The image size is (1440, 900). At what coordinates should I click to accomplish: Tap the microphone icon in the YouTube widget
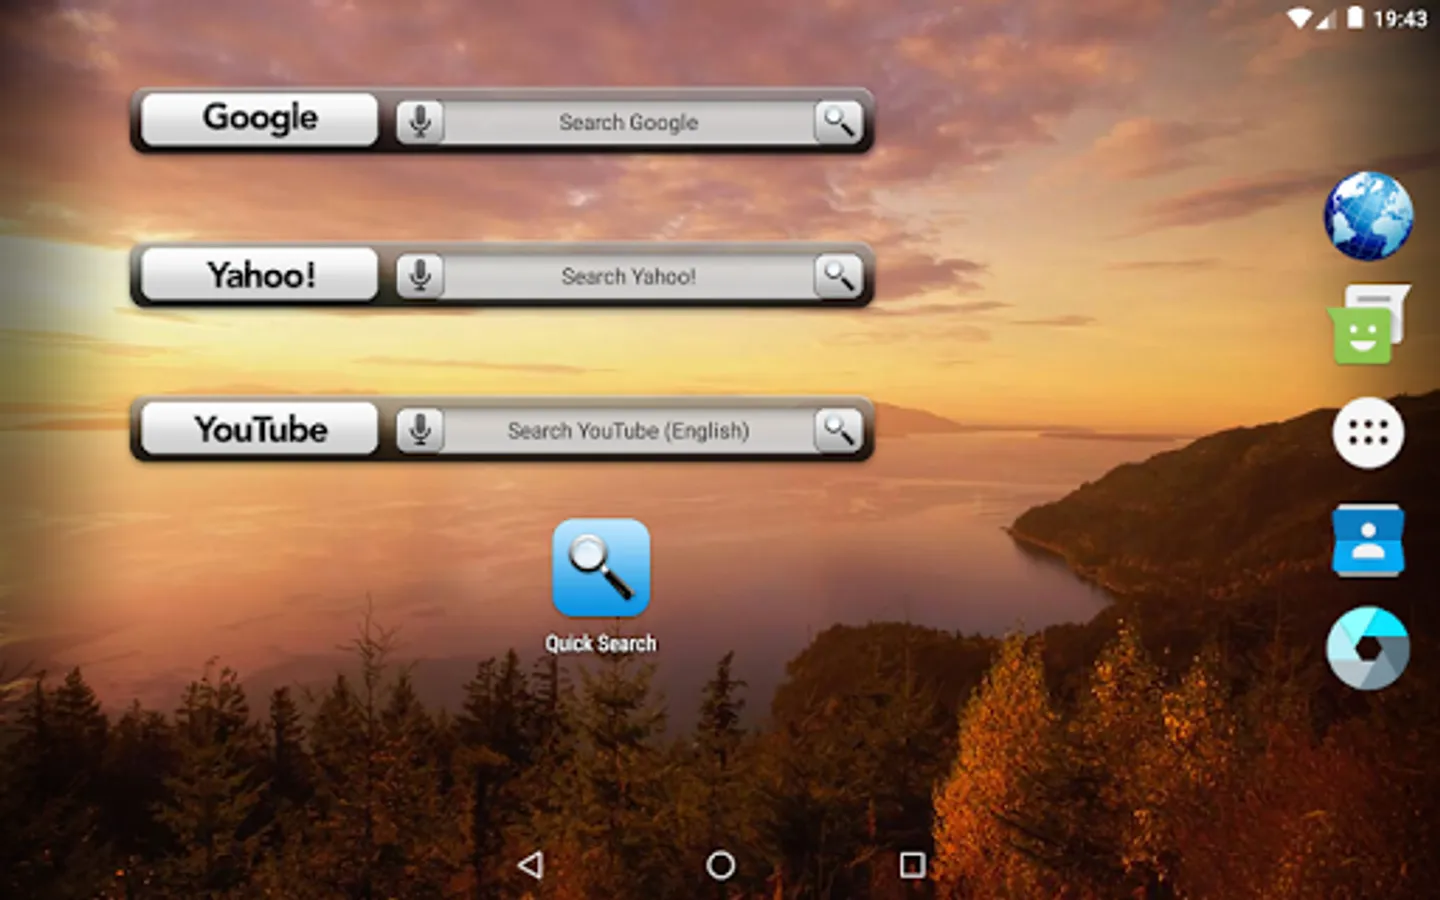point(420,430)
